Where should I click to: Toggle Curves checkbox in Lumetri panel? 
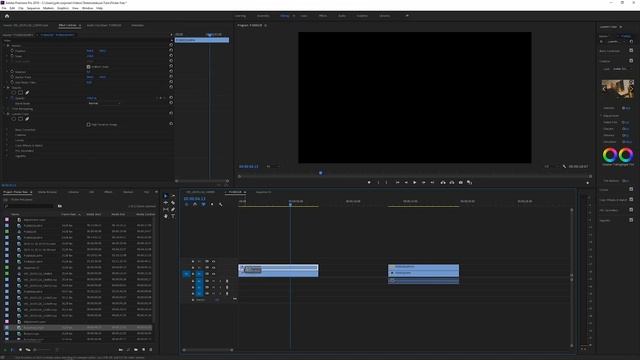(x=631, y=189)
